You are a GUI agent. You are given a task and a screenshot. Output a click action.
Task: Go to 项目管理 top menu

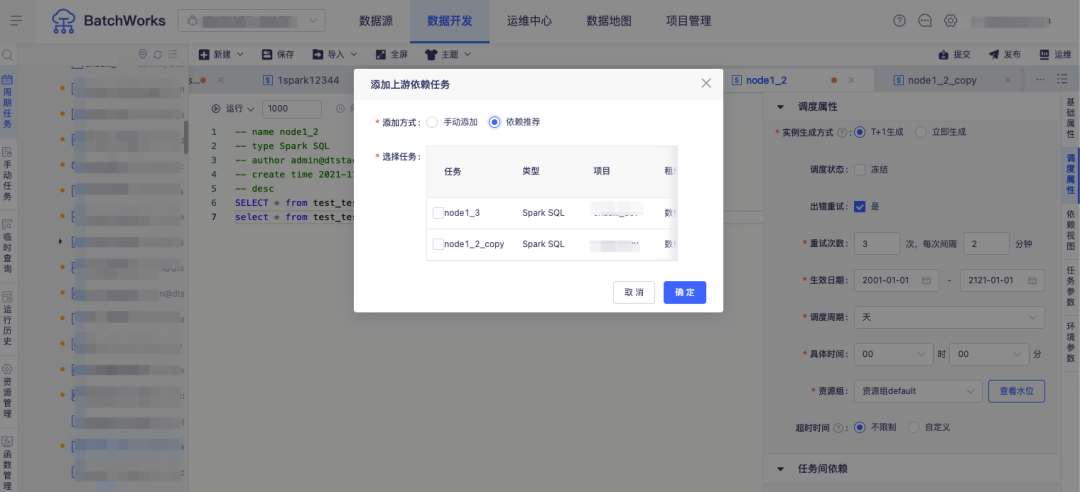pyautogui.click(x=689, y=21)
